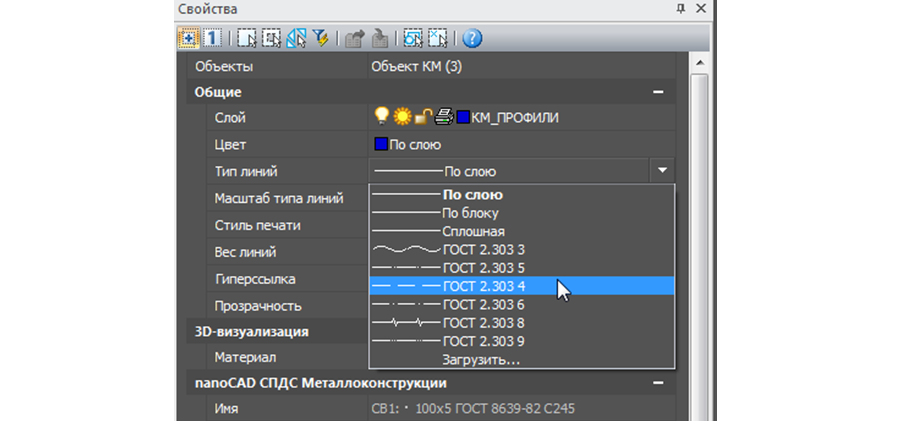Click the dashed rectangle with letter E icon
Viewport: 897px width, 421px height.
pyautogui.click(x=271, y=38)
